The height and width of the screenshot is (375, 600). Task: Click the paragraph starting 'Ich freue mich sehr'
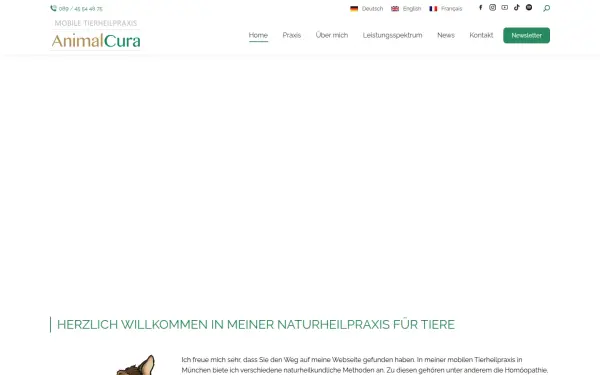pos(365,365)
